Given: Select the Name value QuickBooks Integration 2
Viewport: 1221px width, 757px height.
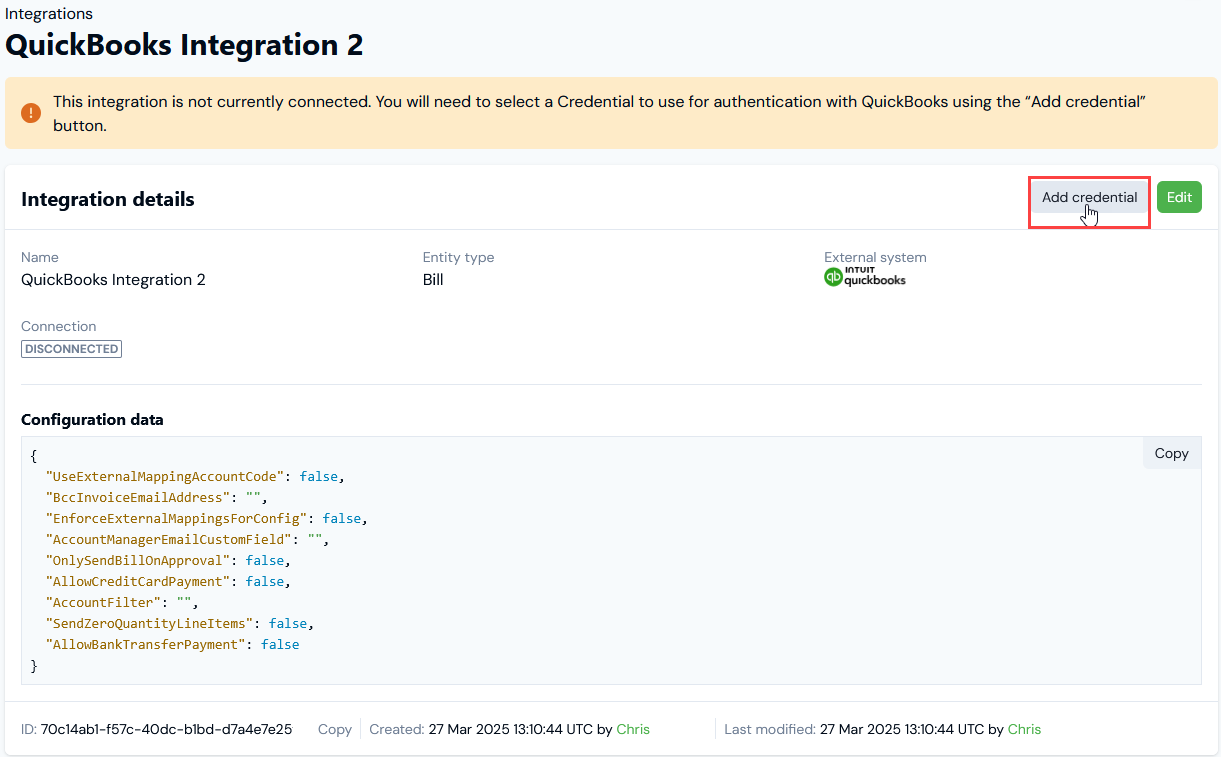Looking at the screenshot, I should pos(113,280).
